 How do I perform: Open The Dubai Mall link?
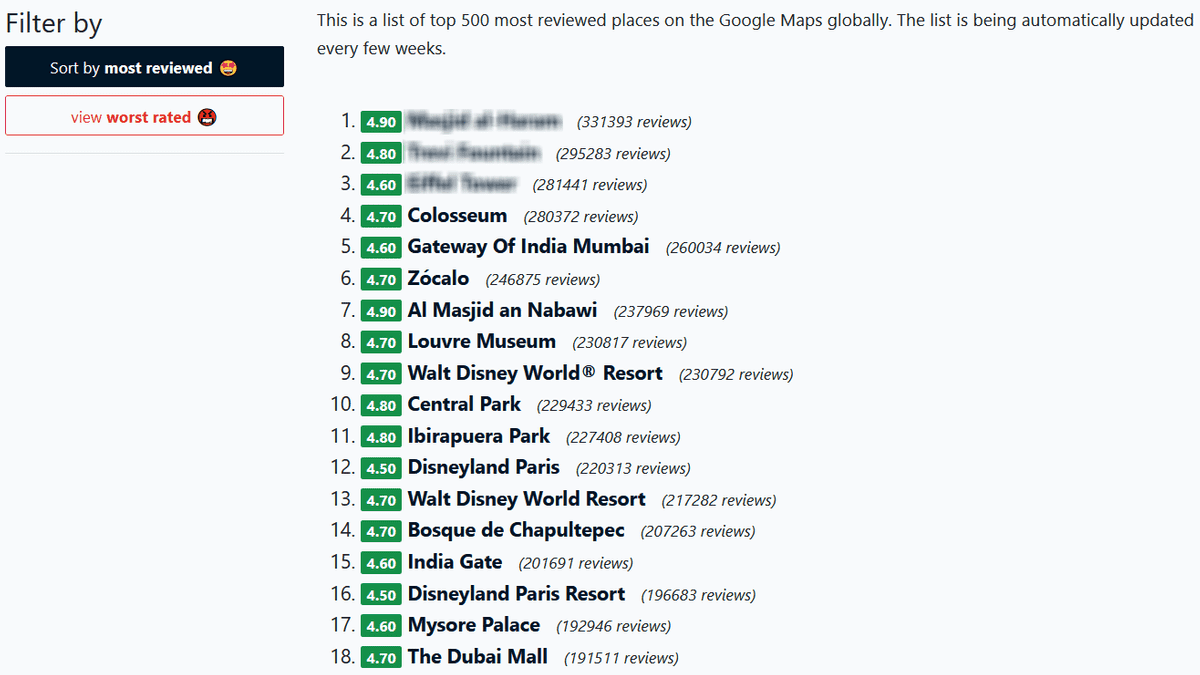tap(477, 656)
